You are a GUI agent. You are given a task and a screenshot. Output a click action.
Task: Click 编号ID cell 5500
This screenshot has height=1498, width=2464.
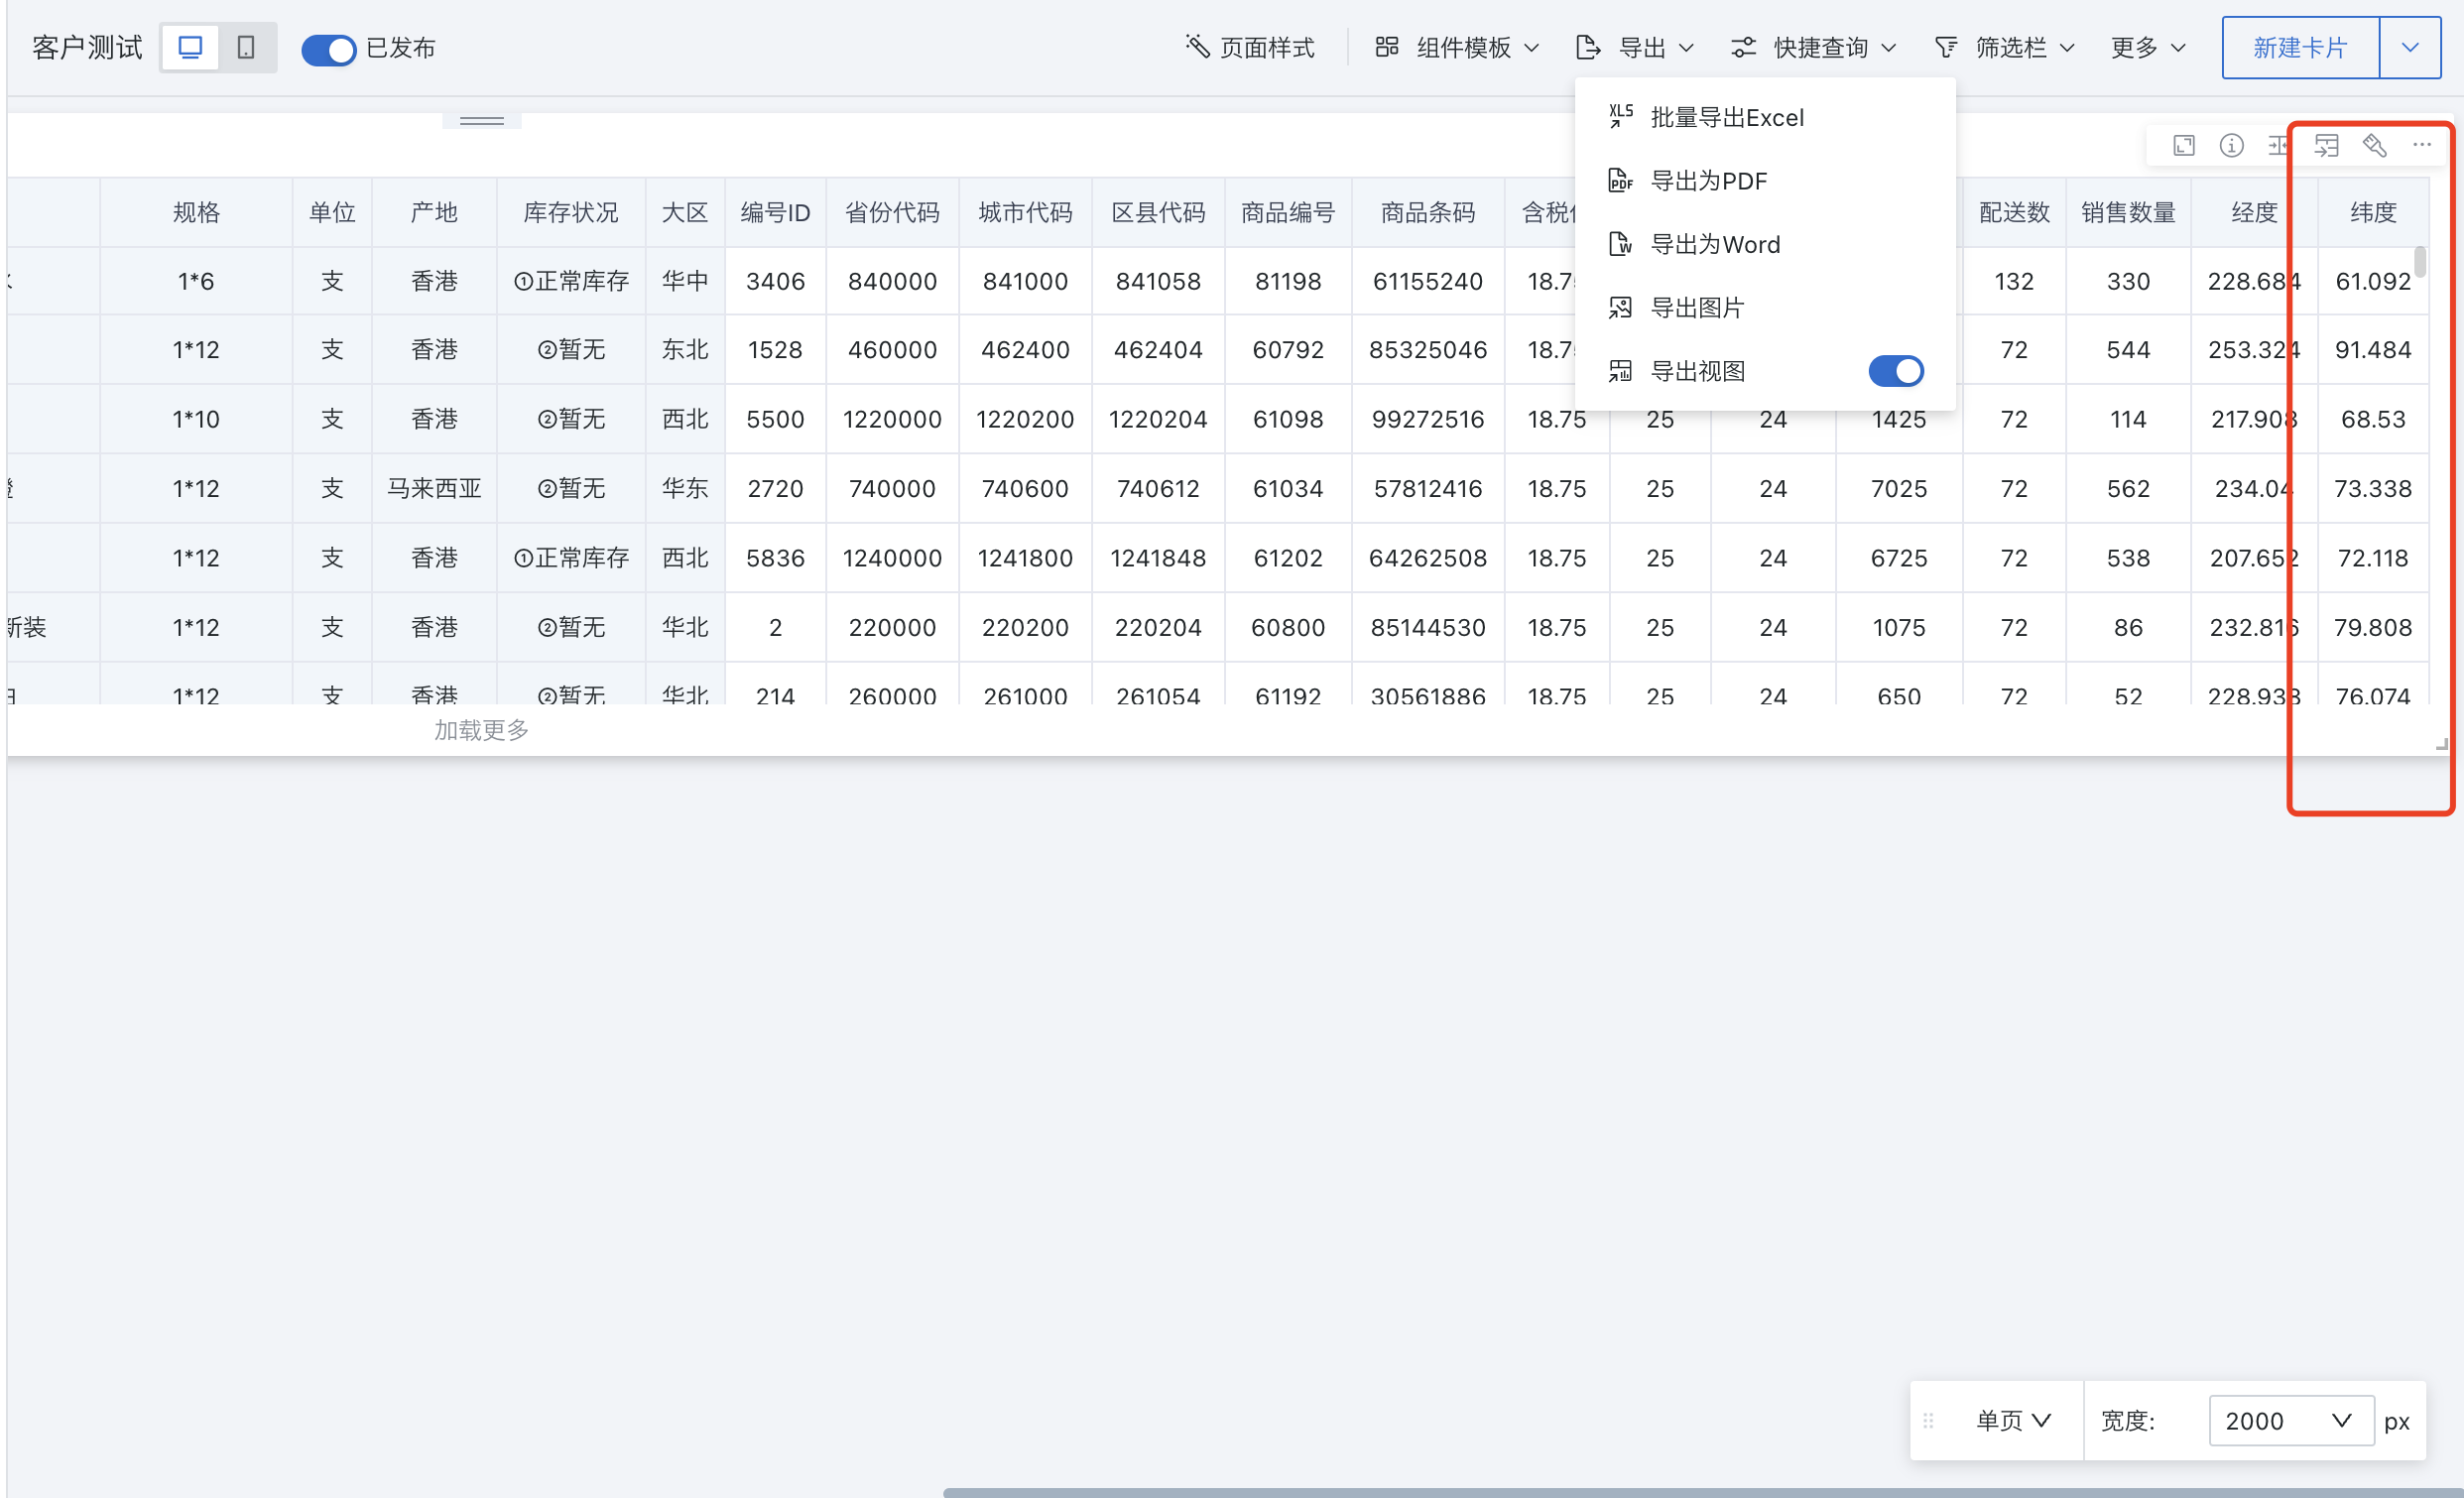coord(775,419)
